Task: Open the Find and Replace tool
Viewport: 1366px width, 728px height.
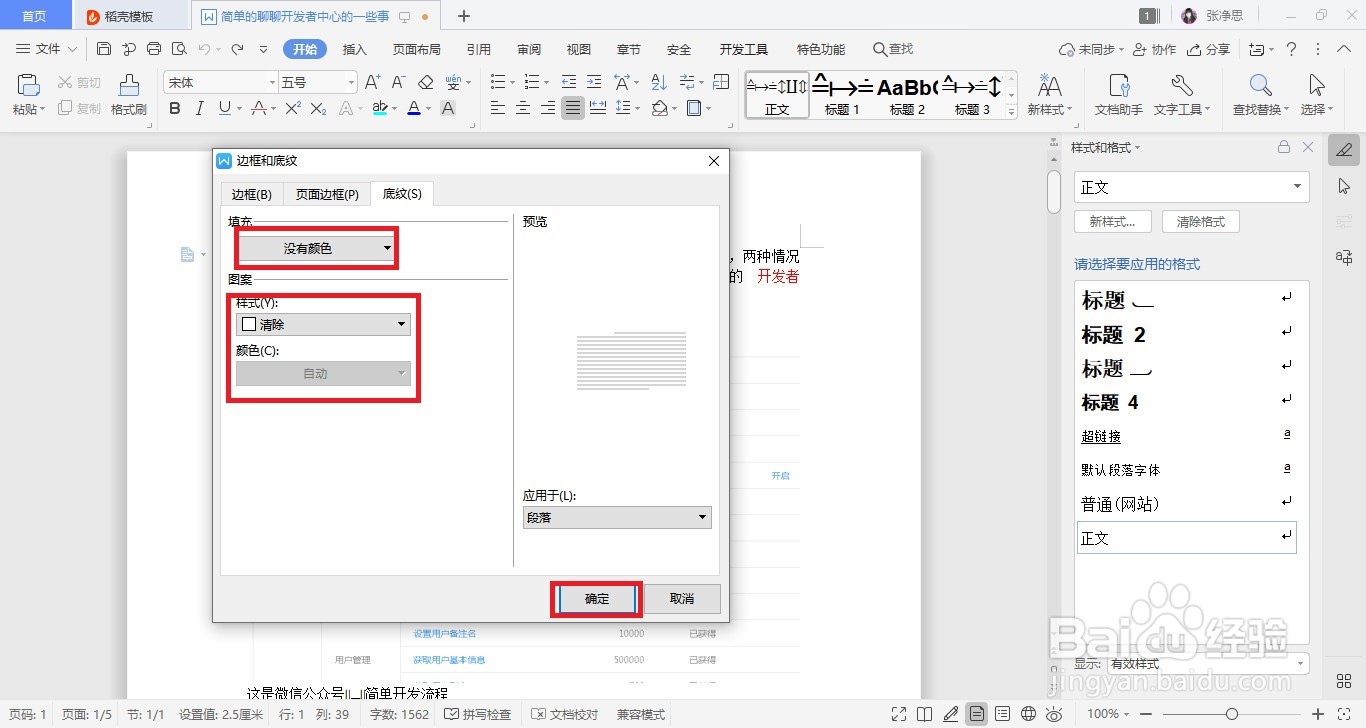Action: (1257, 95)
